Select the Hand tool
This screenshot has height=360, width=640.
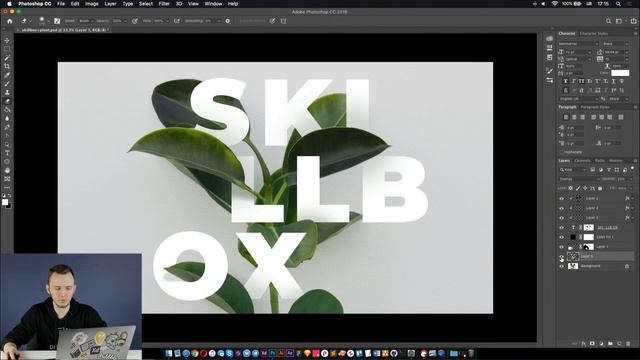[7, 170]
